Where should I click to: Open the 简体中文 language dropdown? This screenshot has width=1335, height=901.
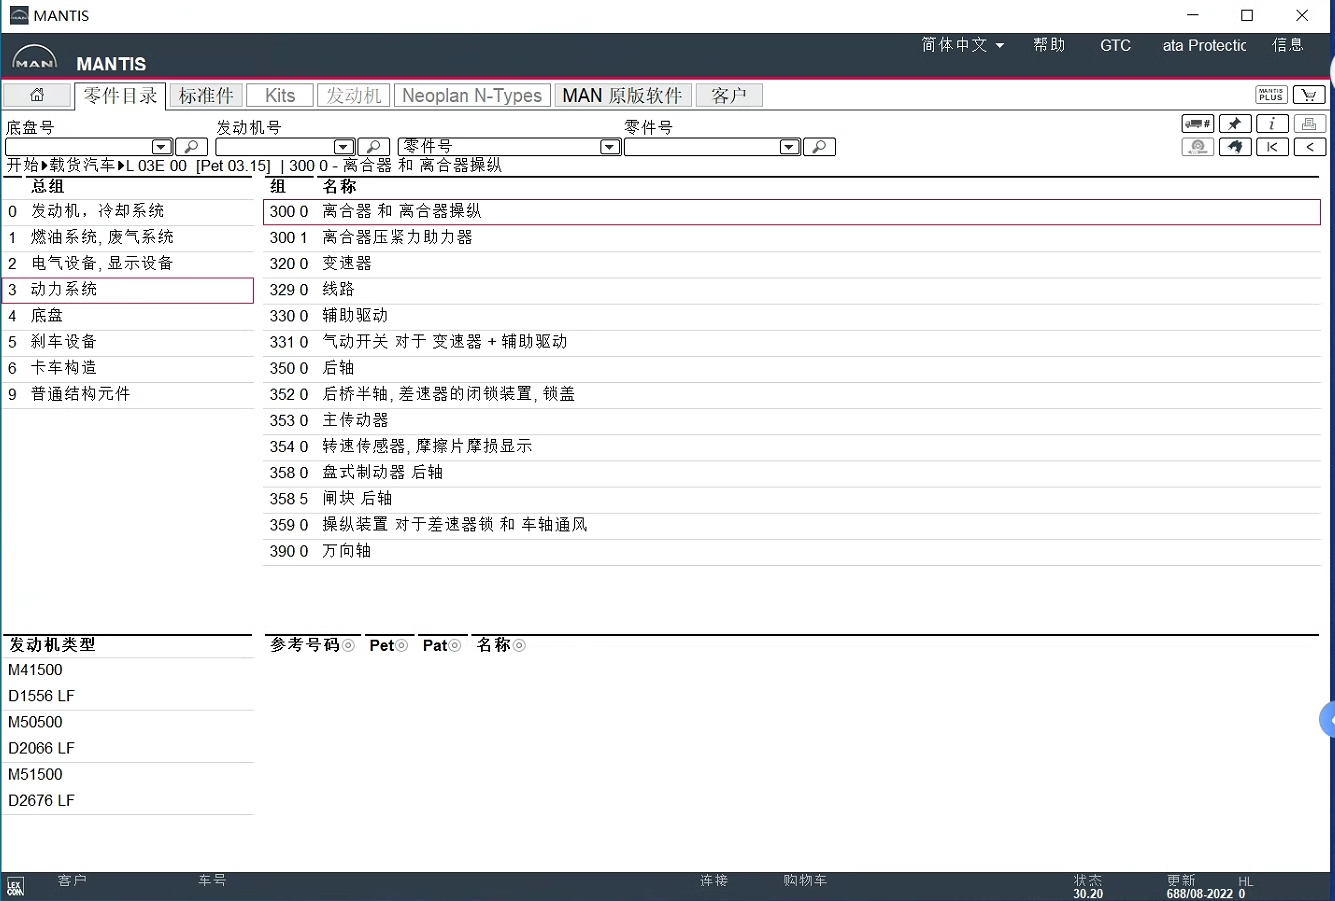pyautogui.click(x=963, y=45)
